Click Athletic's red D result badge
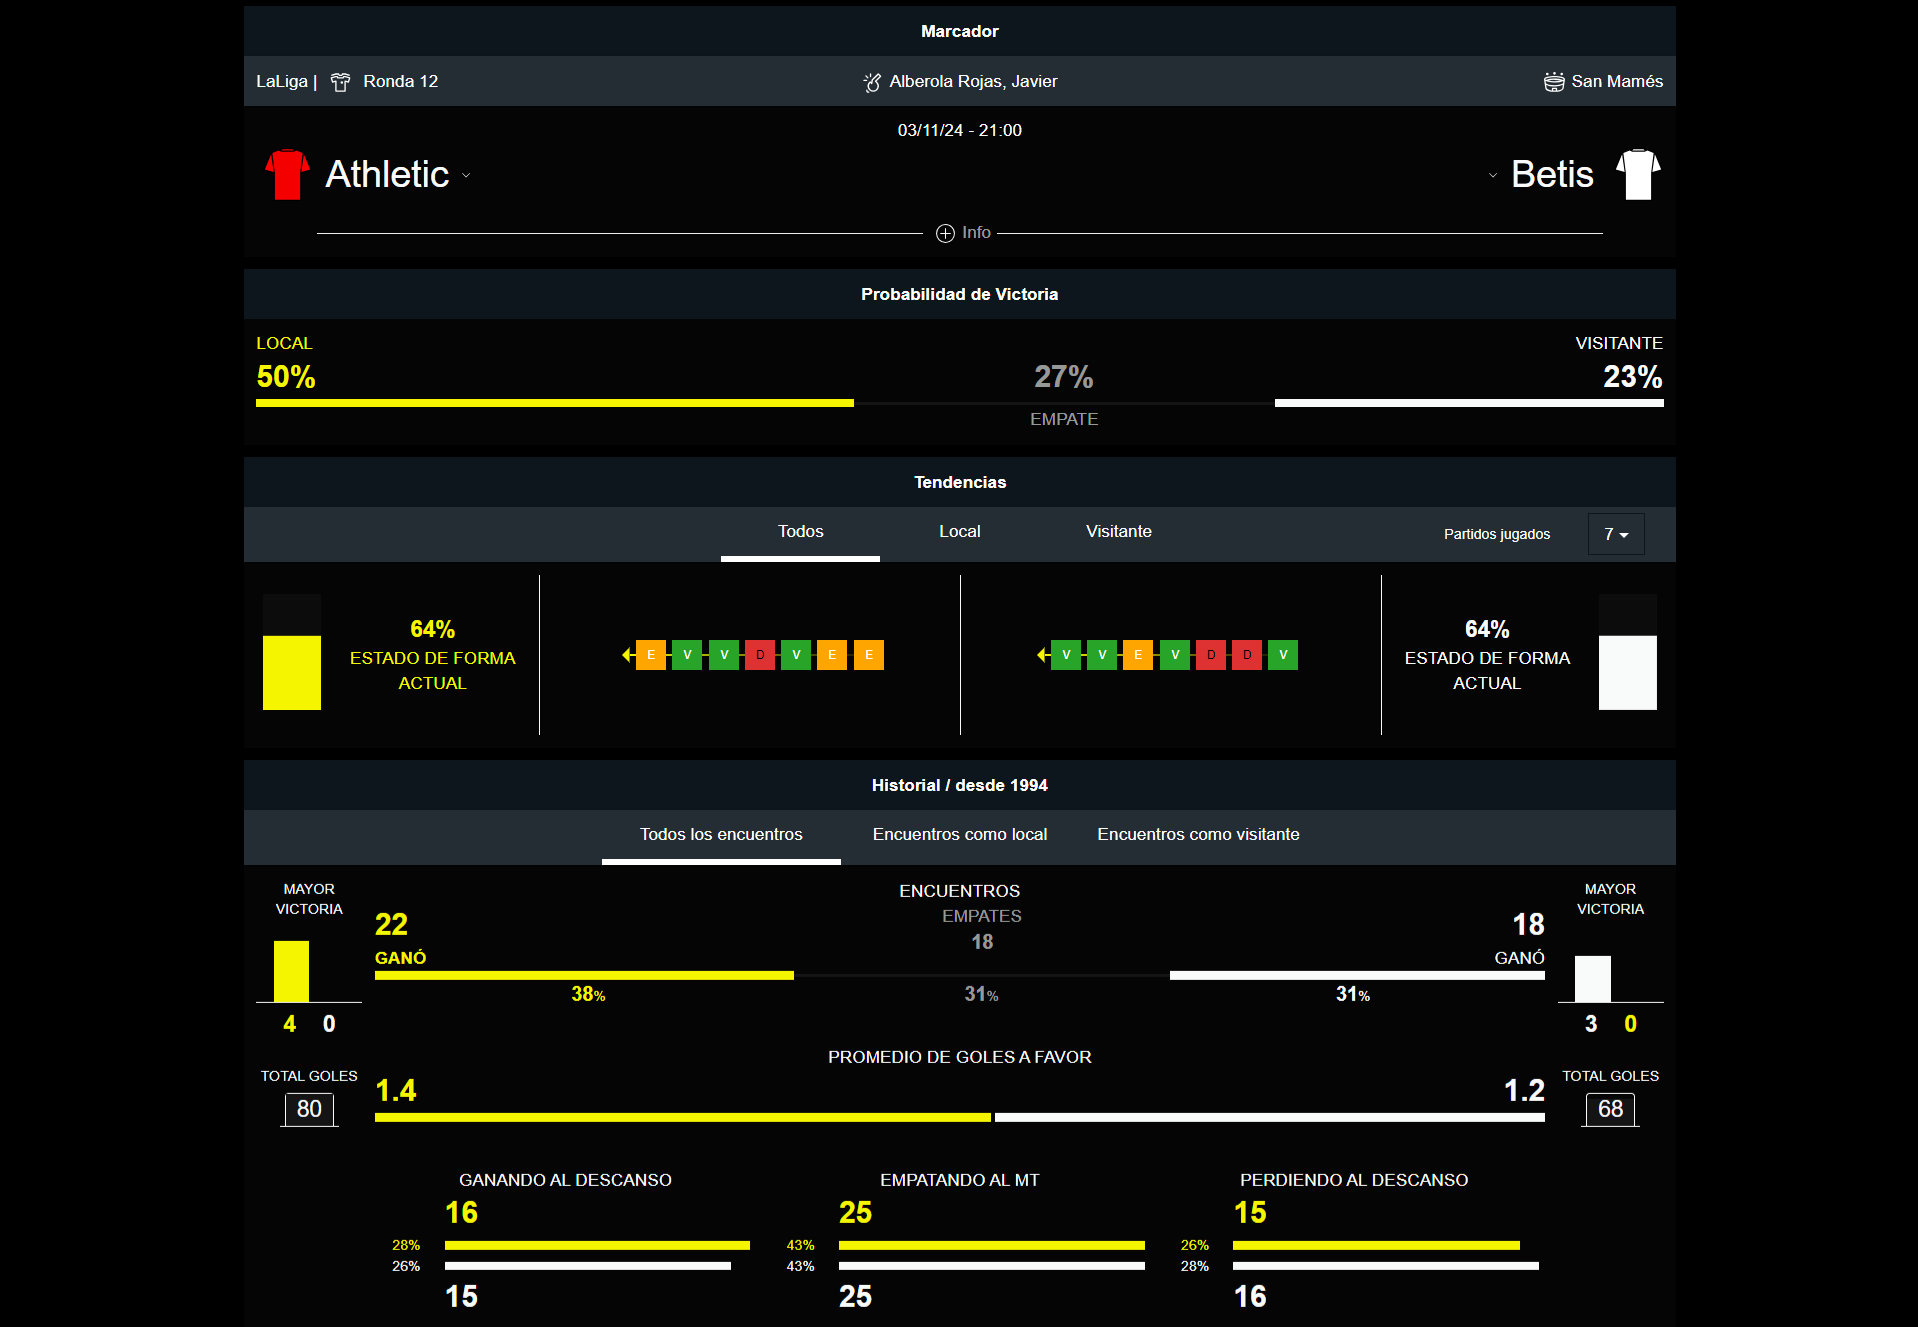This screenshot has width=1918, height=1327. point(760,655)
